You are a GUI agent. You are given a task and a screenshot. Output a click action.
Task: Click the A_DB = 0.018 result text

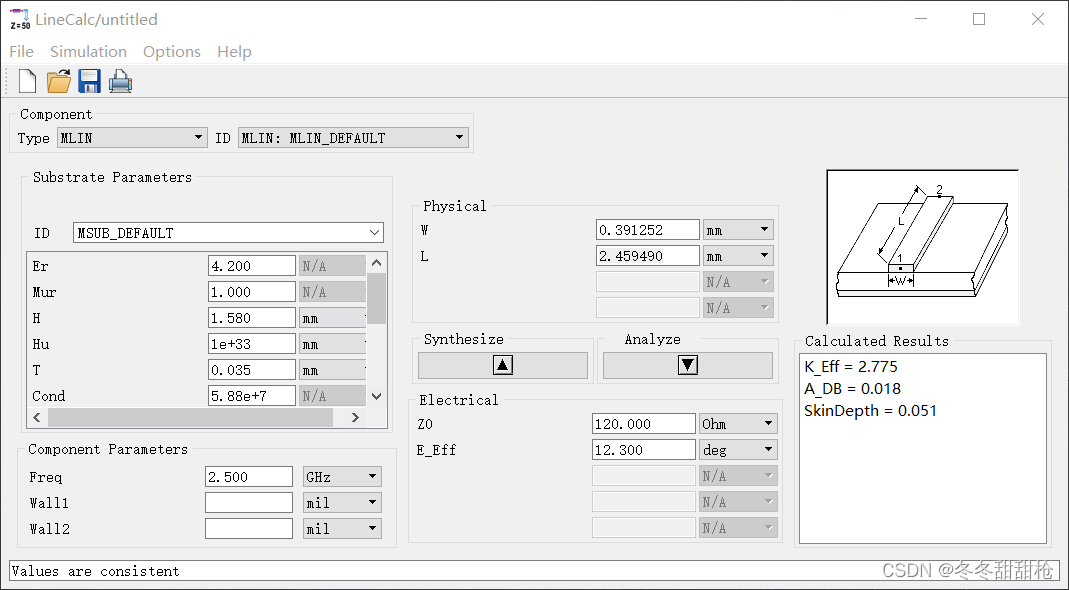852,389
